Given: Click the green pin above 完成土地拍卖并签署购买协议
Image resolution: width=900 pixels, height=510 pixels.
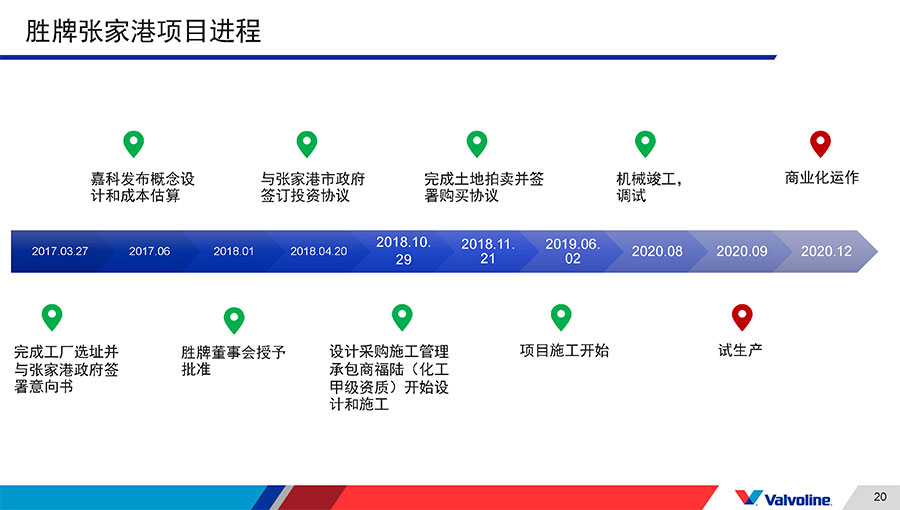Looking at the screenshot, I should [x=477, y=143].
